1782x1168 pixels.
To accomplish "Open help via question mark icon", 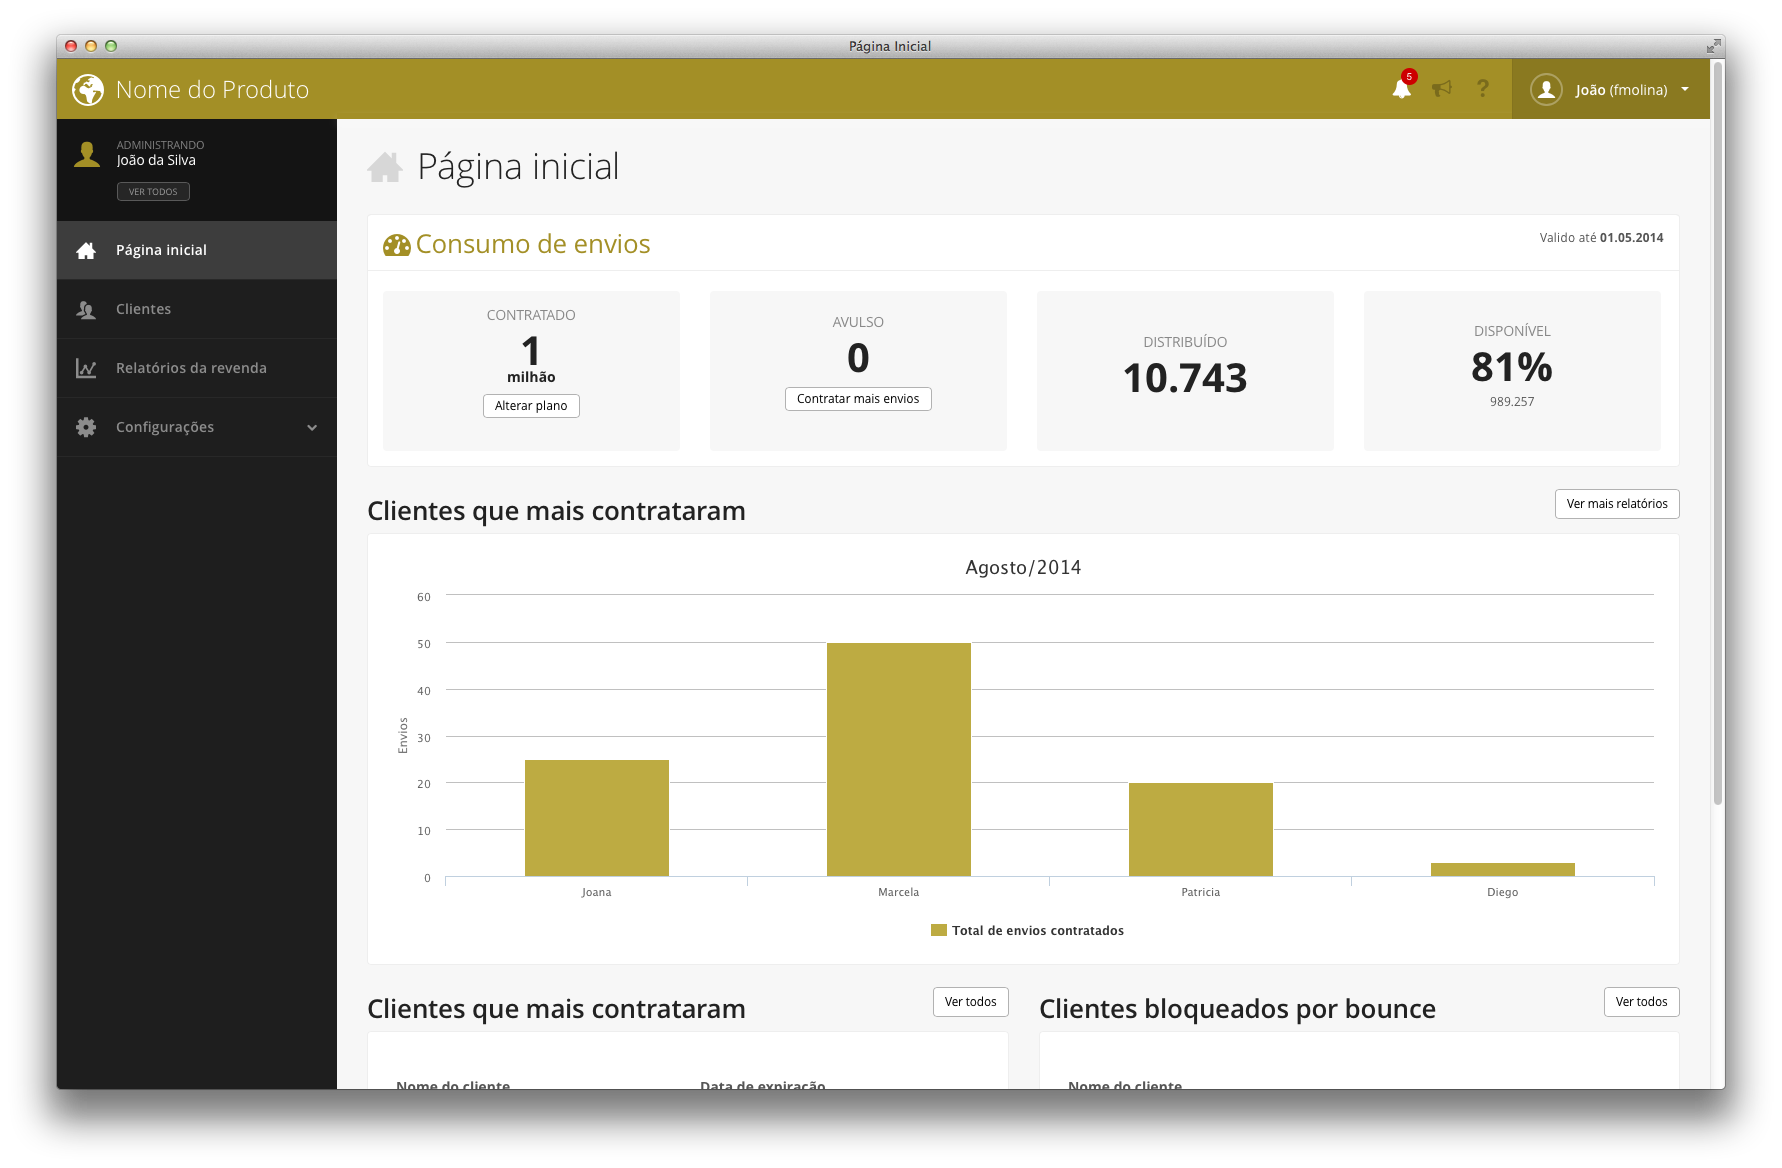I will click(1483, 89).
